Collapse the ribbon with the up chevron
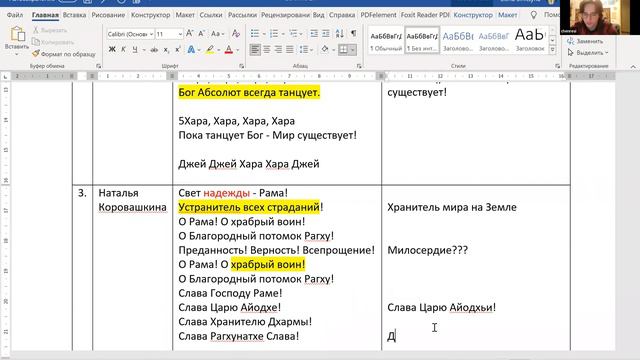 coord(633,66)
